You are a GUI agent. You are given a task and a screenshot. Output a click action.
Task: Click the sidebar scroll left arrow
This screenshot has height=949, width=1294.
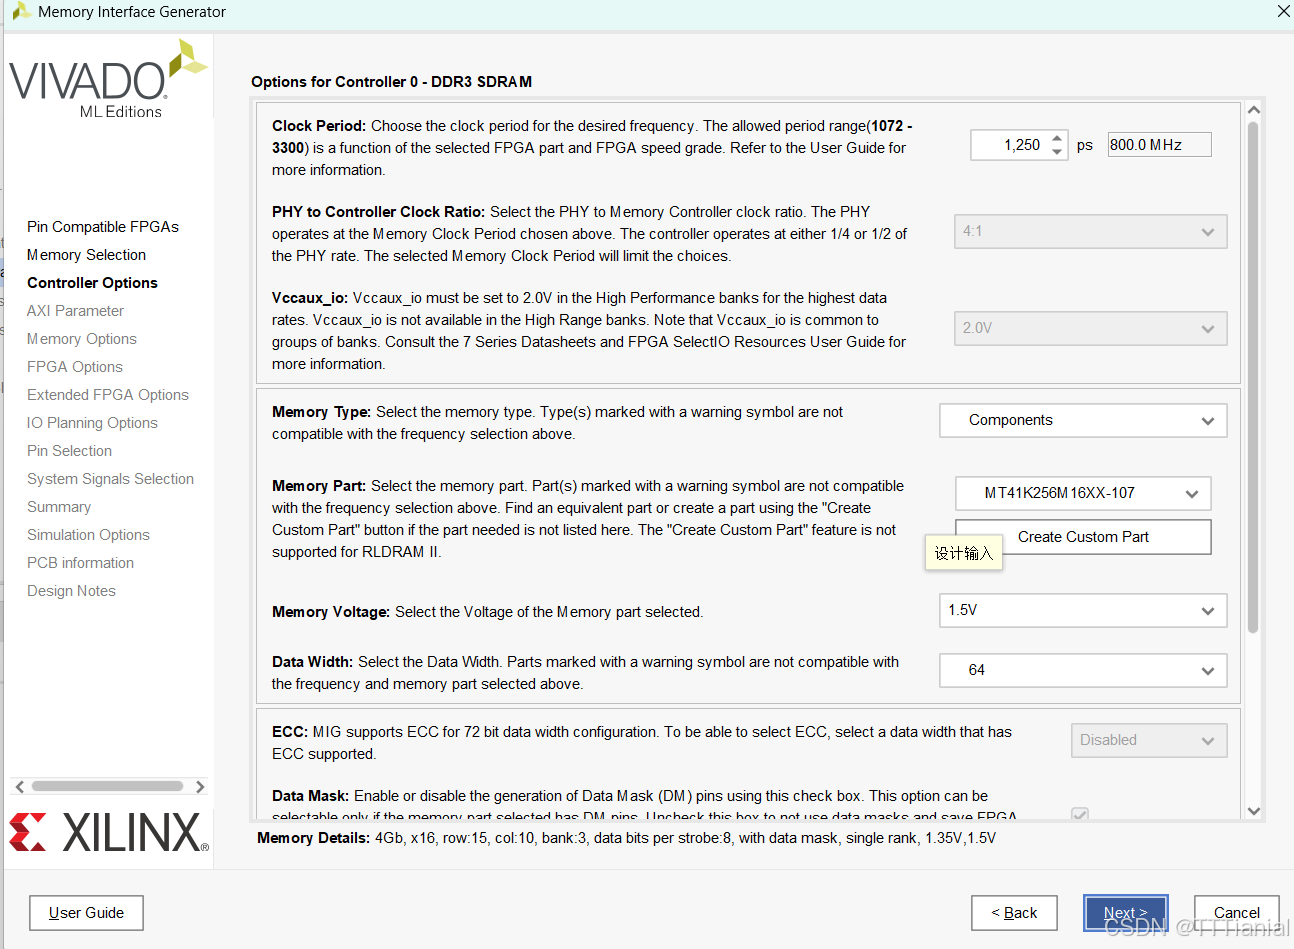19,787
